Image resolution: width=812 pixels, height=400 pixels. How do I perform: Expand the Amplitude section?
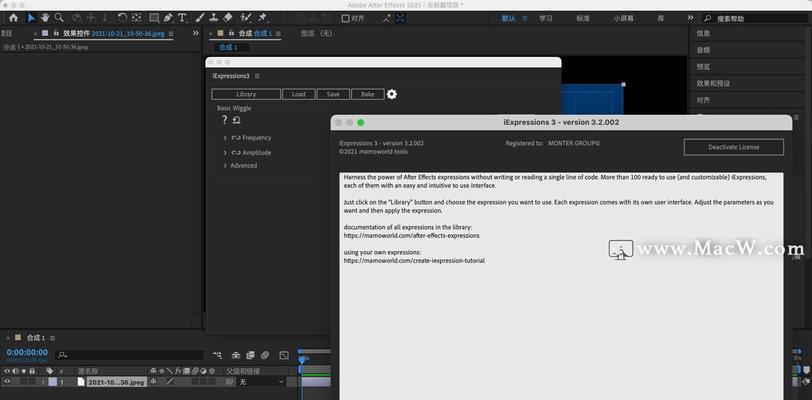[x=225, y=153]
